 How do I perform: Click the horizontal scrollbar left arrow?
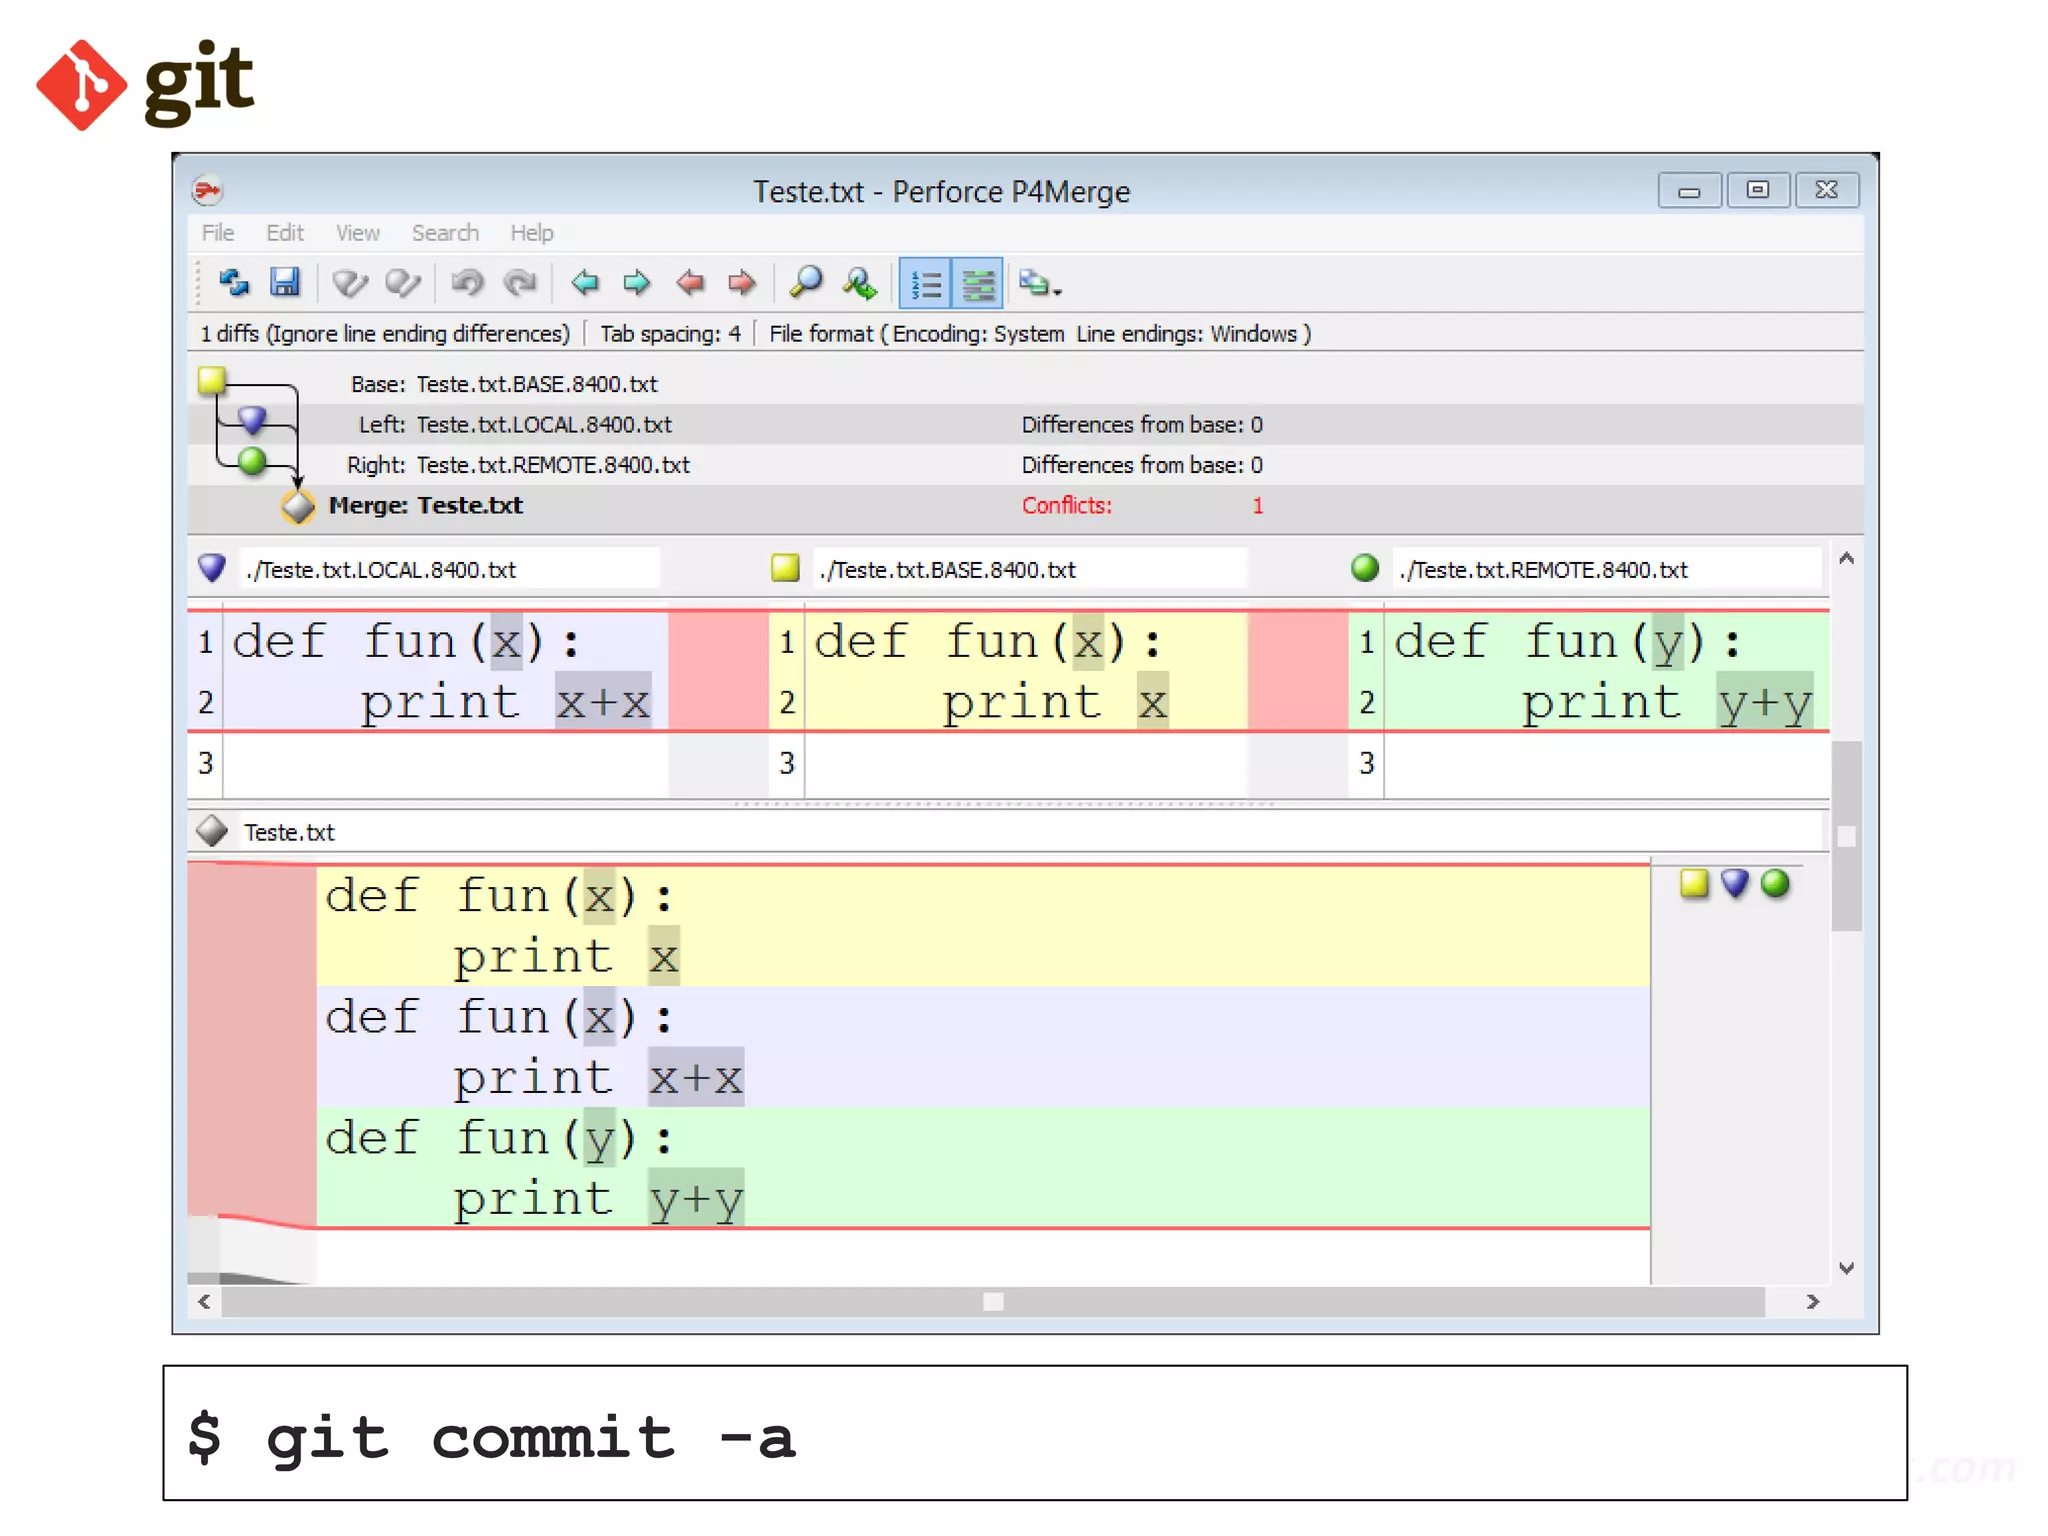(x=204, y=1301)
